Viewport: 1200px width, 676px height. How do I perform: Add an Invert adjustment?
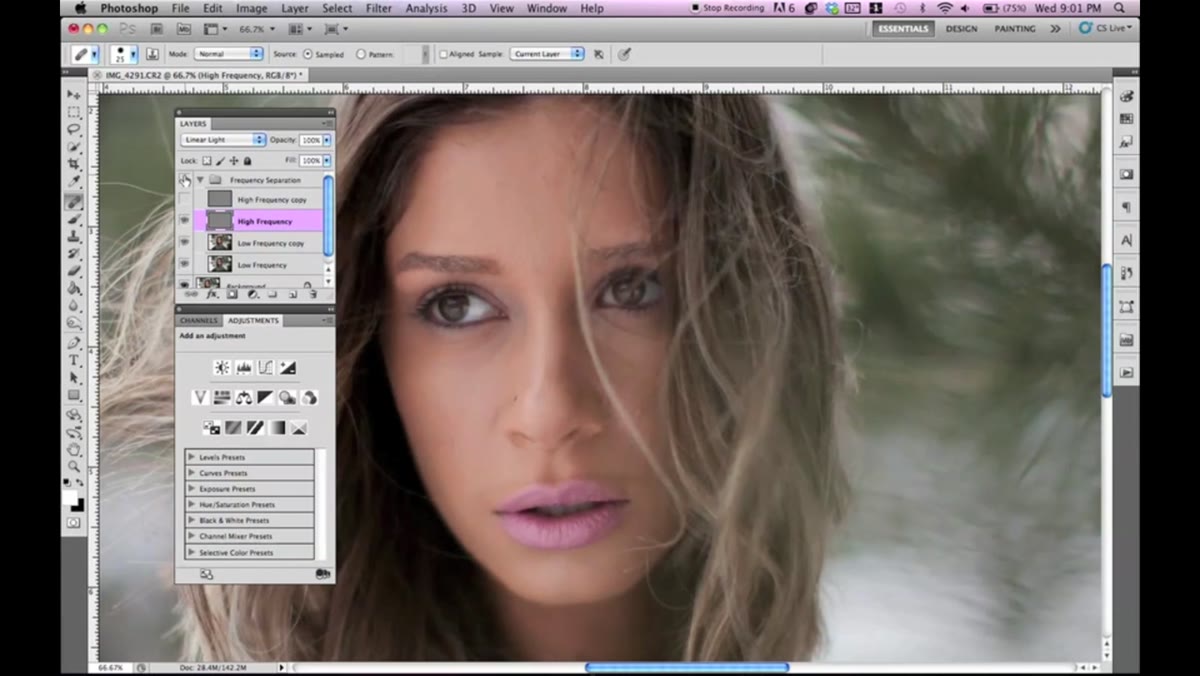point(211,428)
